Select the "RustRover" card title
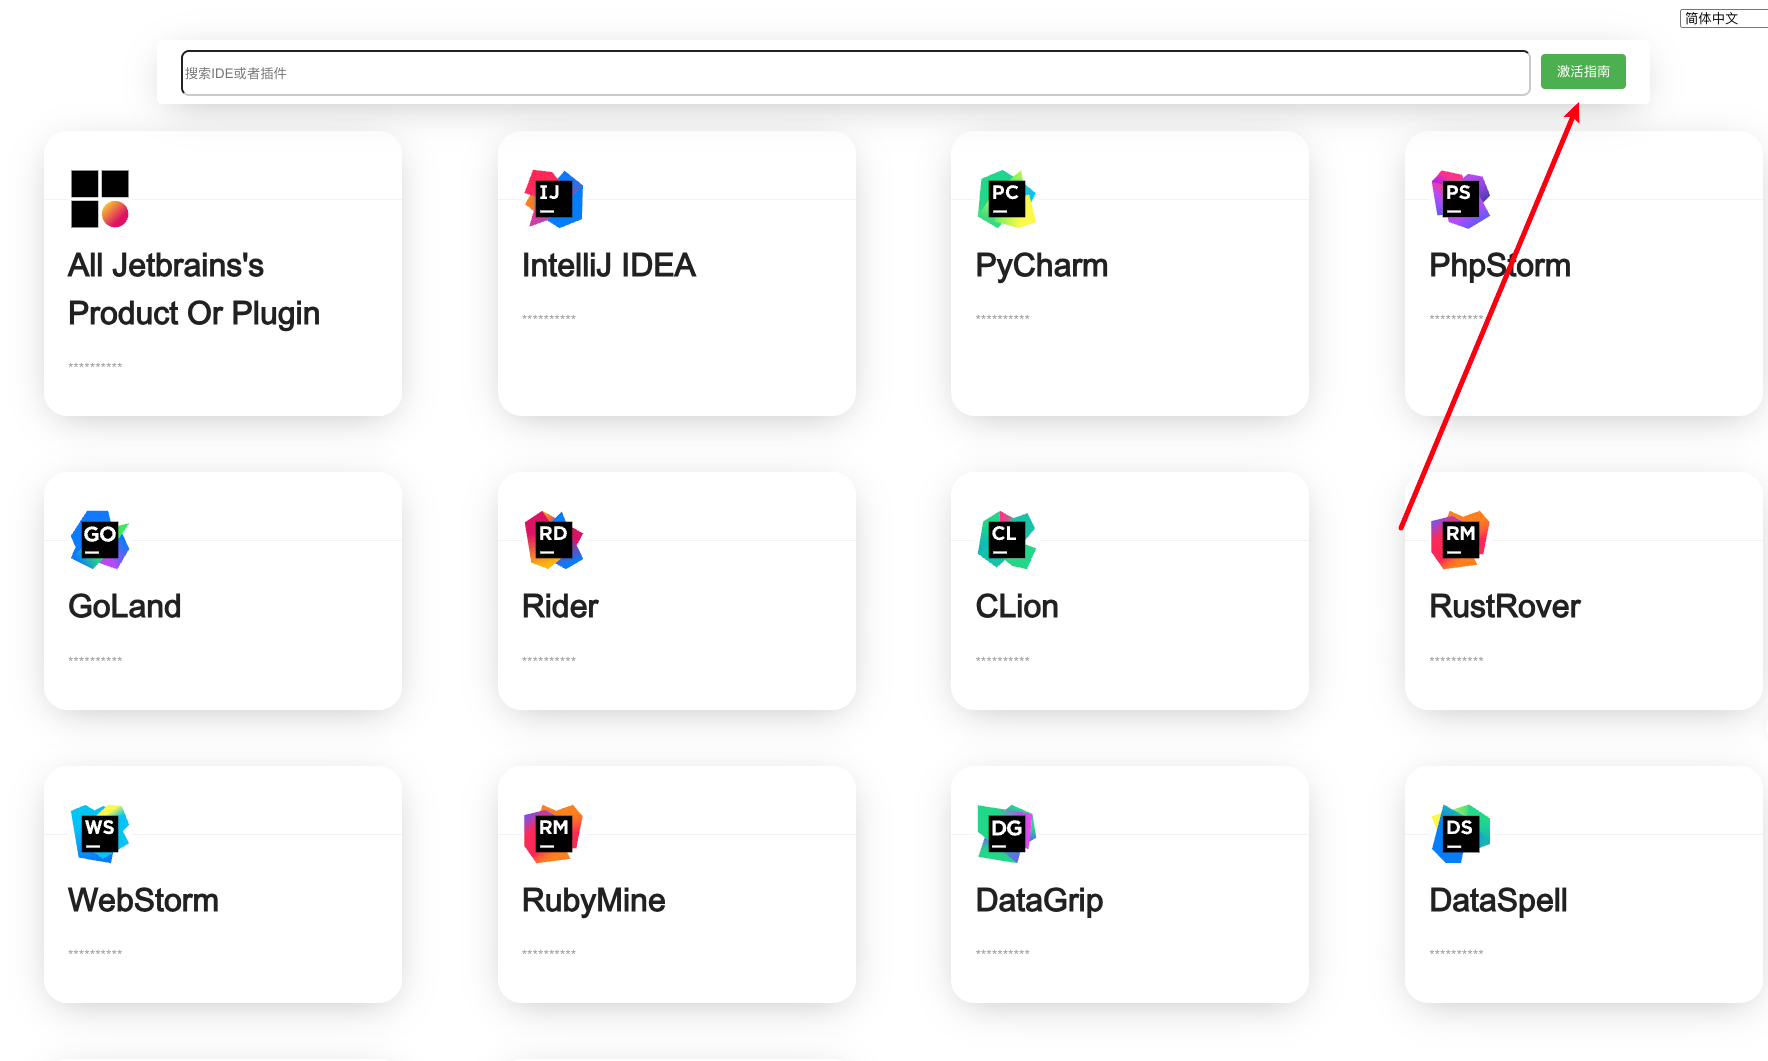This screenshot has width=1768, height=1061. (x=1505, y=606)
